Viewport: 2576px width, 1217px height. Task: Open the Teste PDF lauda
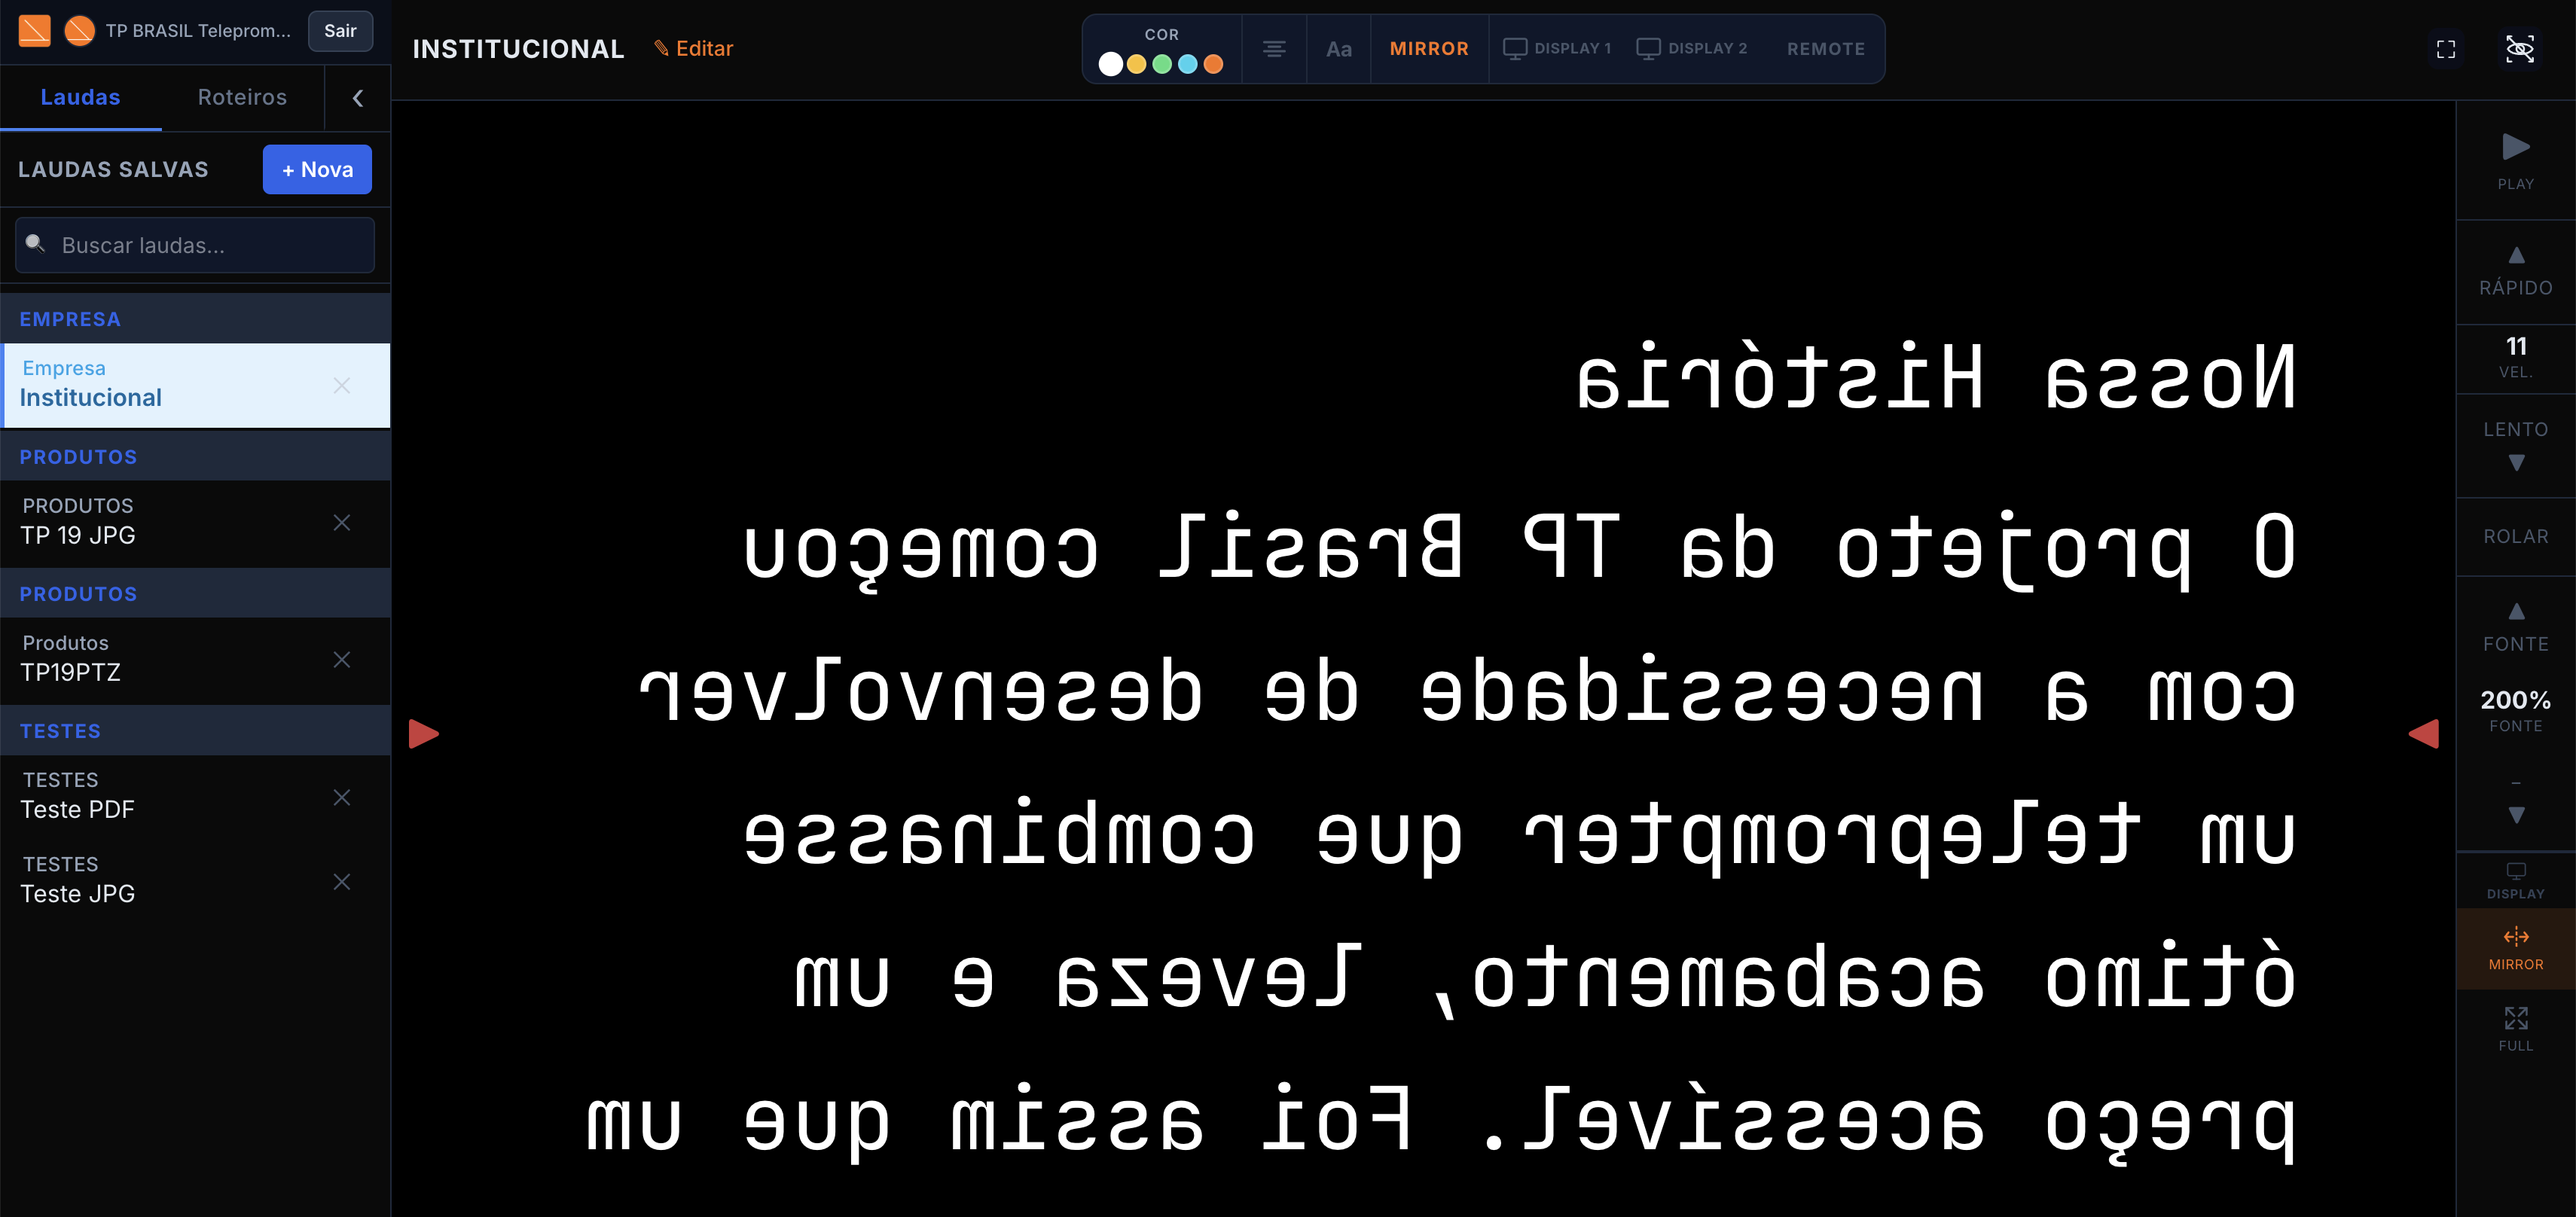[x=195, y=796]
